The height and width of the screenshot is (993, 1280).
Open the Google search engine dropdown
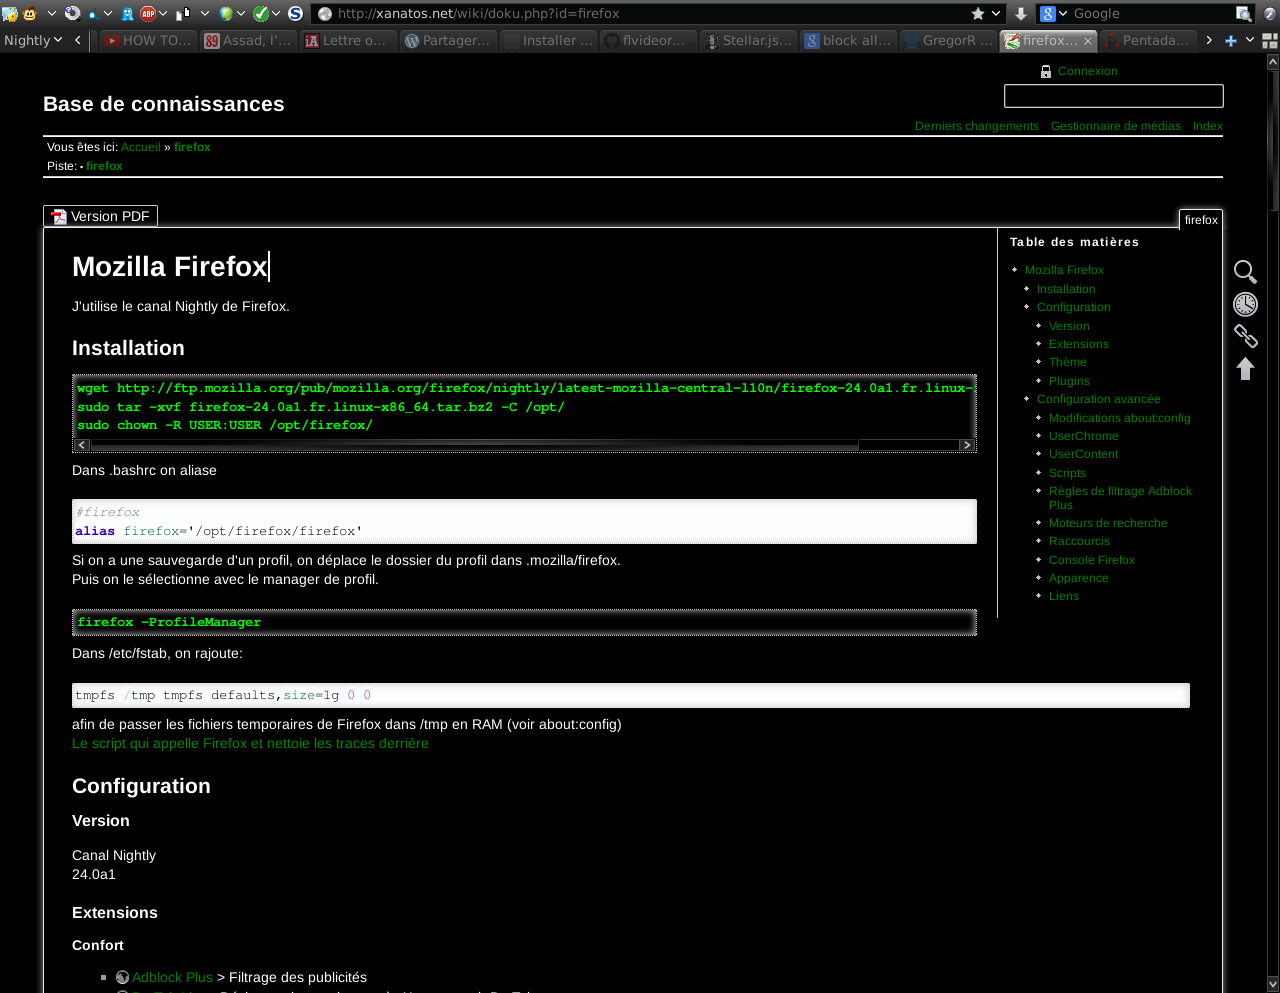click(x=1054, y=13)
